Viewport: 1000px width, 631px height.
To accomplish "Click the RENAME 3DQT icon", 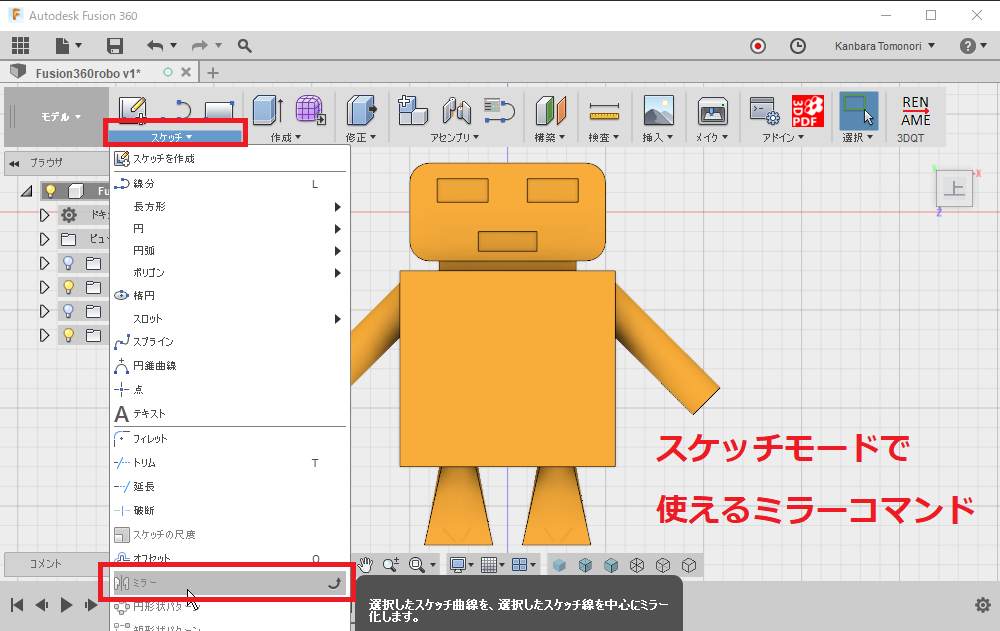I will click(x=915, y=111).
